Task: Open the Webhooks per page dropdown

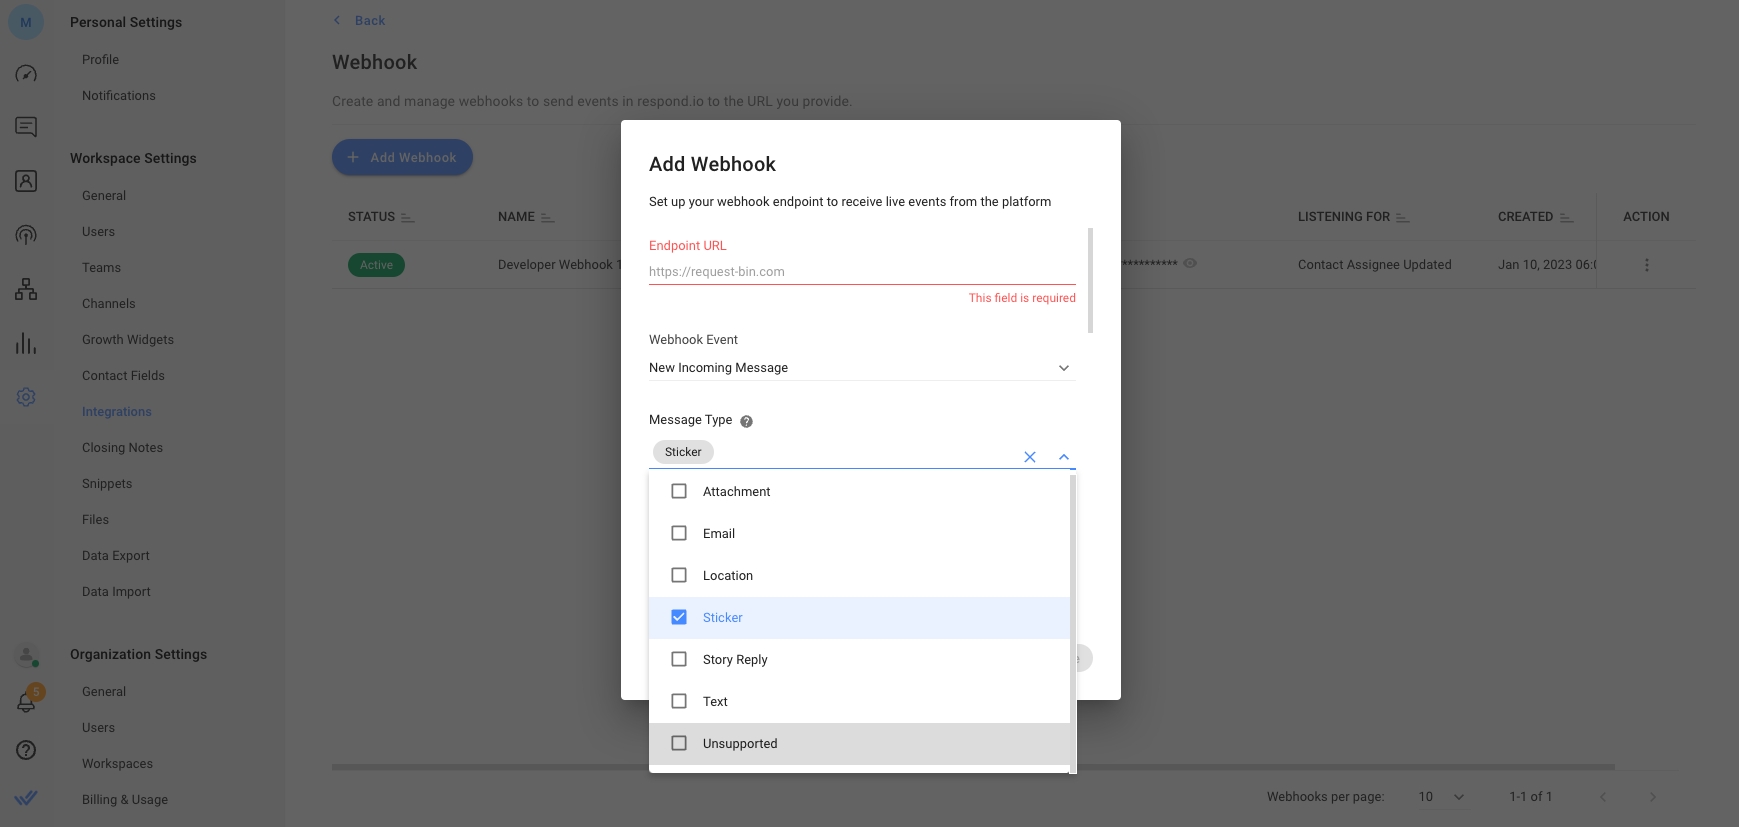Action: pyautogui.click(x=1441, y=797)
